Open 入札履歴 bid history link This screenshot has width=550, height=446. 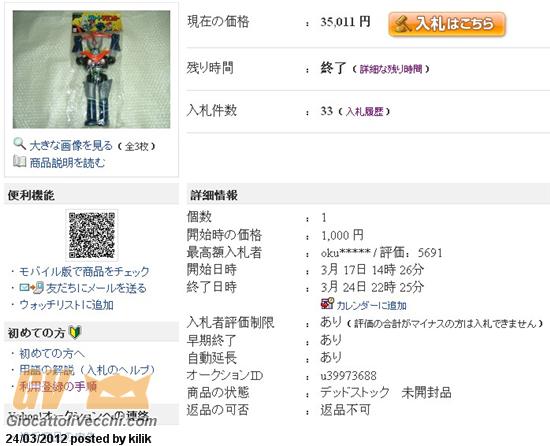point(364,112)
